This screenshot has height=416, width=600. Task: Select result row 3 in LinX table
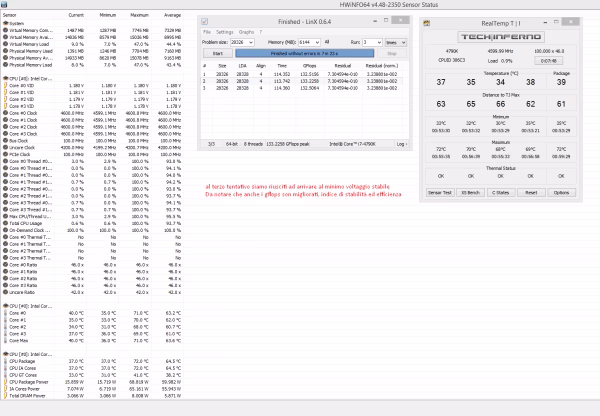[x=302, y=88]
